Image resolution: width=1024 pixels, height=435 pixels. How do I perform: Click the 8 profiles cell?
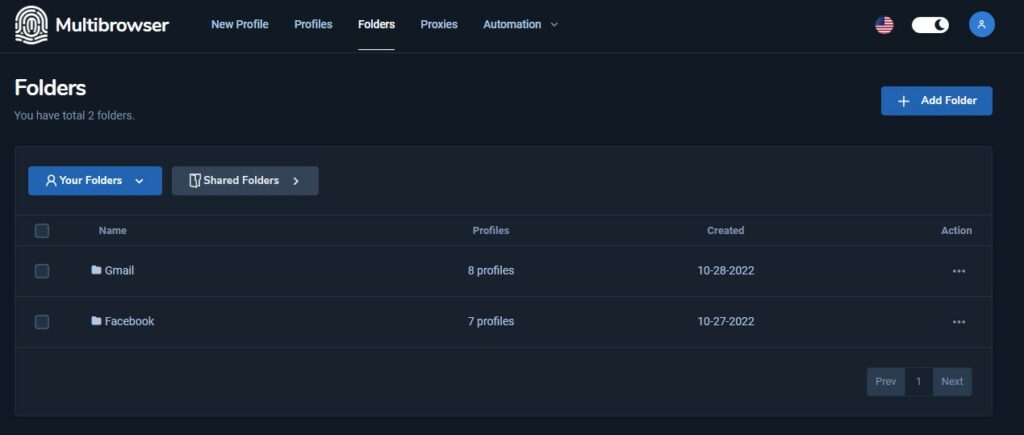[490, 270]
